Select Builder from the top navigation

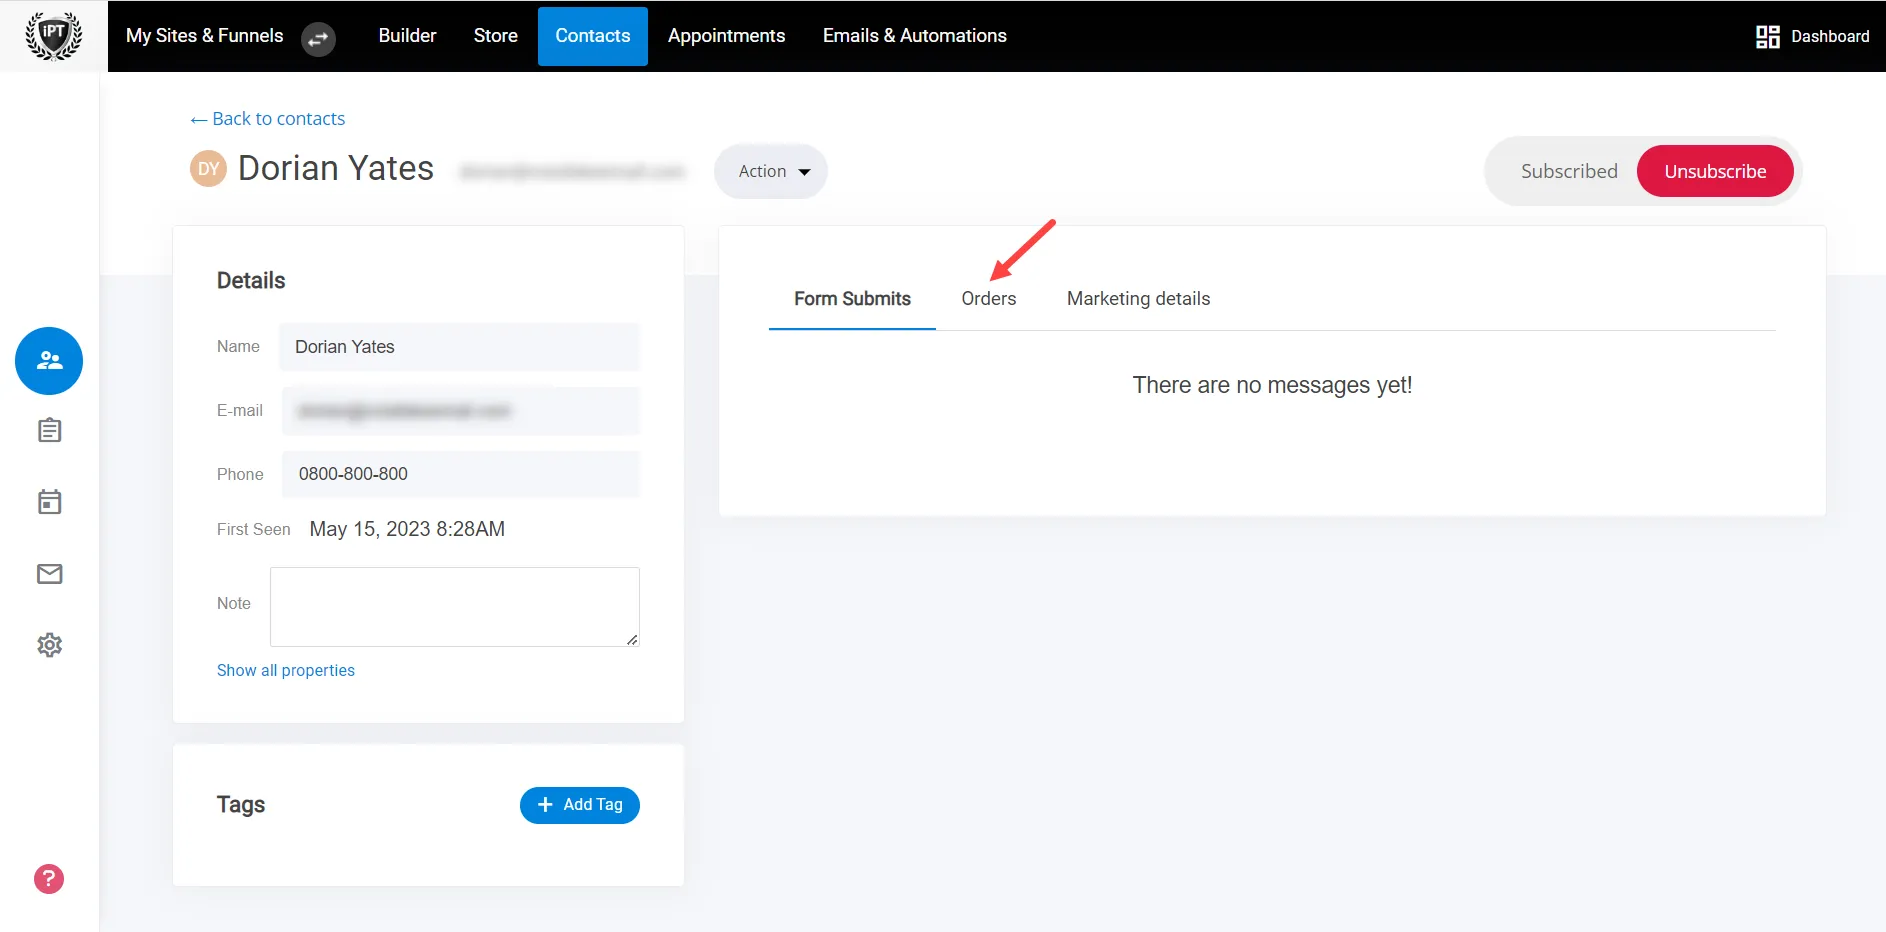406,35
